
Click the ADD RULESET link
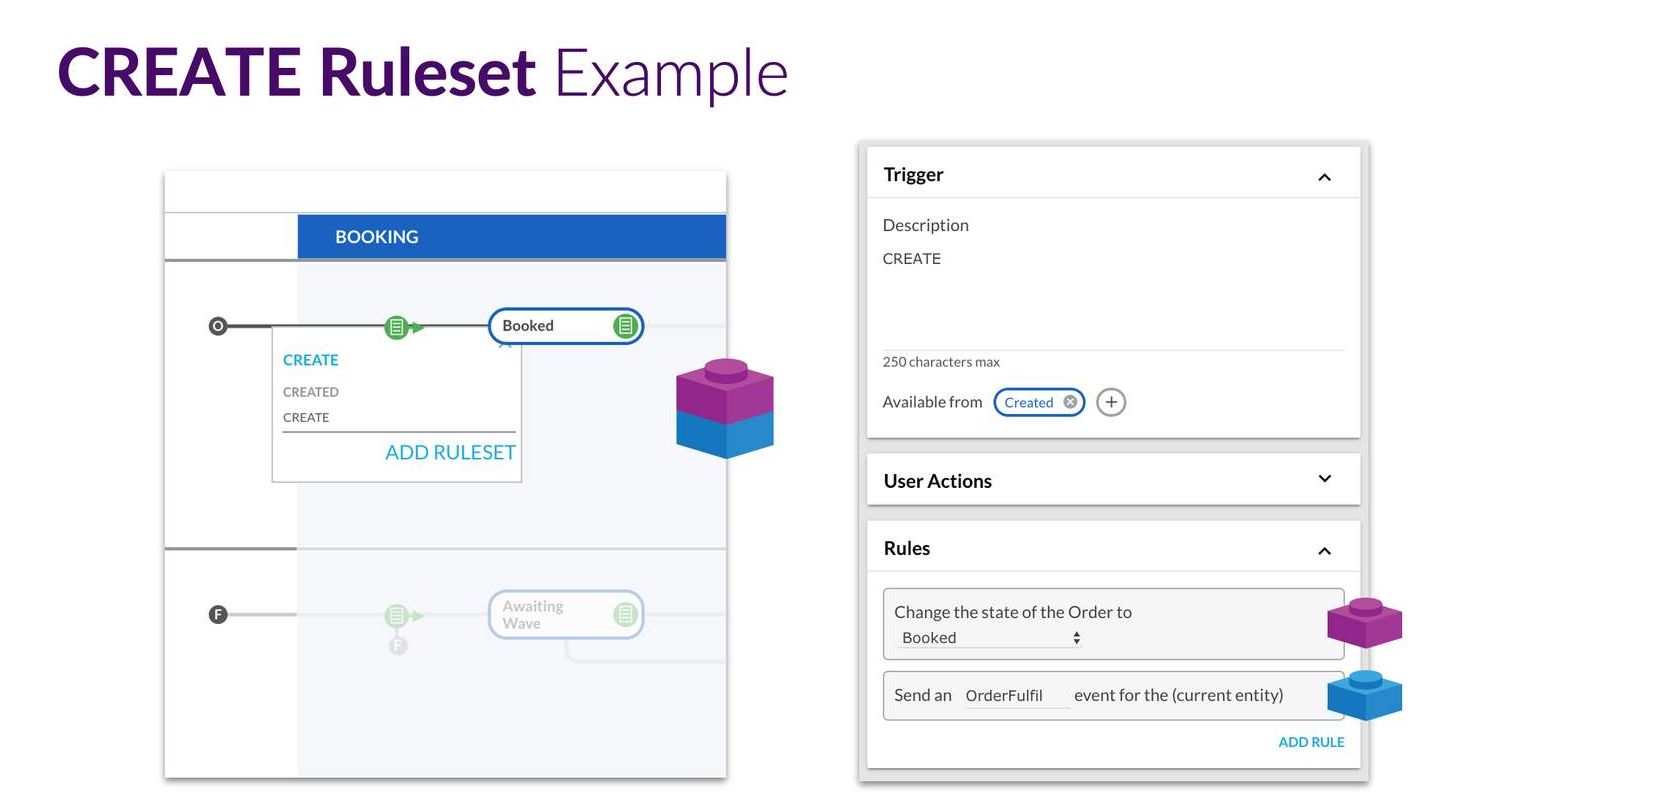coord(450,453)
